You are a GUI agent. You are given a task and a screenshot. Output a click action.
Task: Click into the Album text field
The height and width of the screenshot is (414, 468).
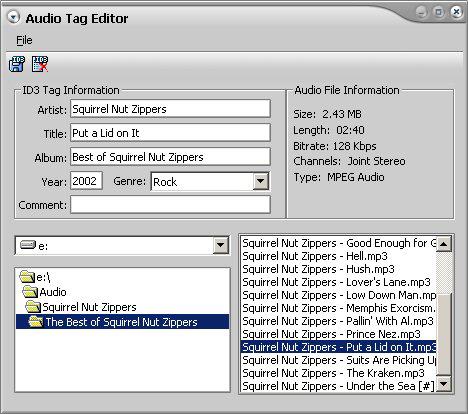click(170, 157)
